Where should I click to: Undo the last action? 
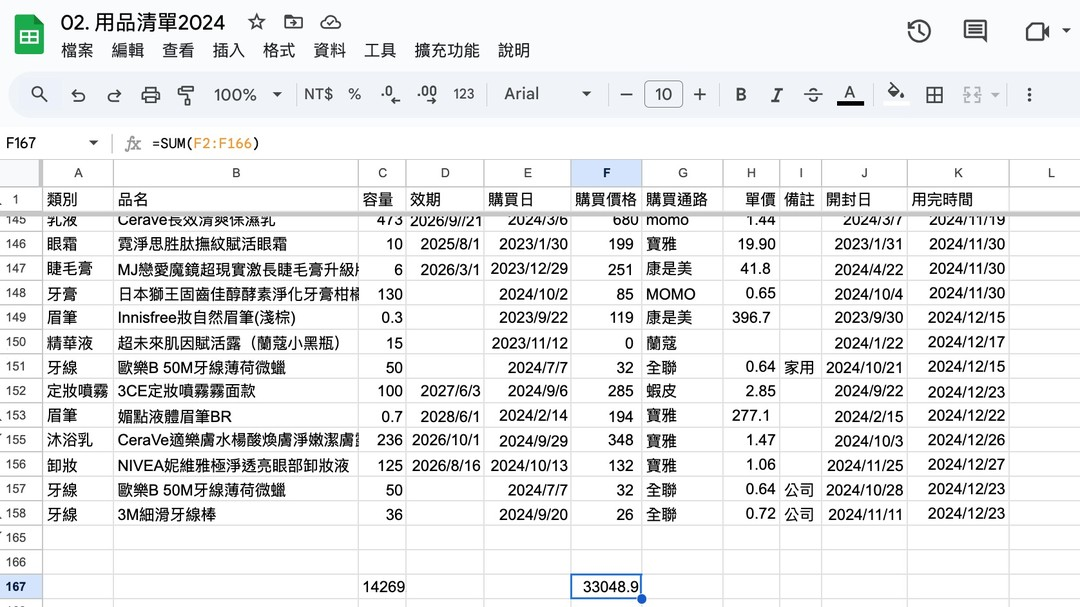(78, 95)
